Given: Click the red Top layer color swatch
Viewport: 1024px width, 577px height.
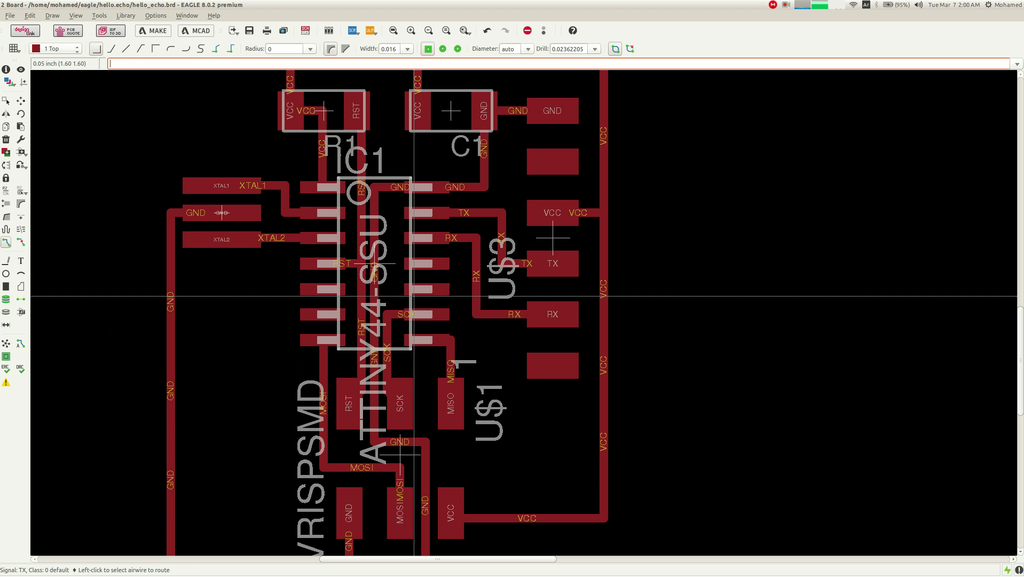Looking at the screenshot, I should 36,49.
